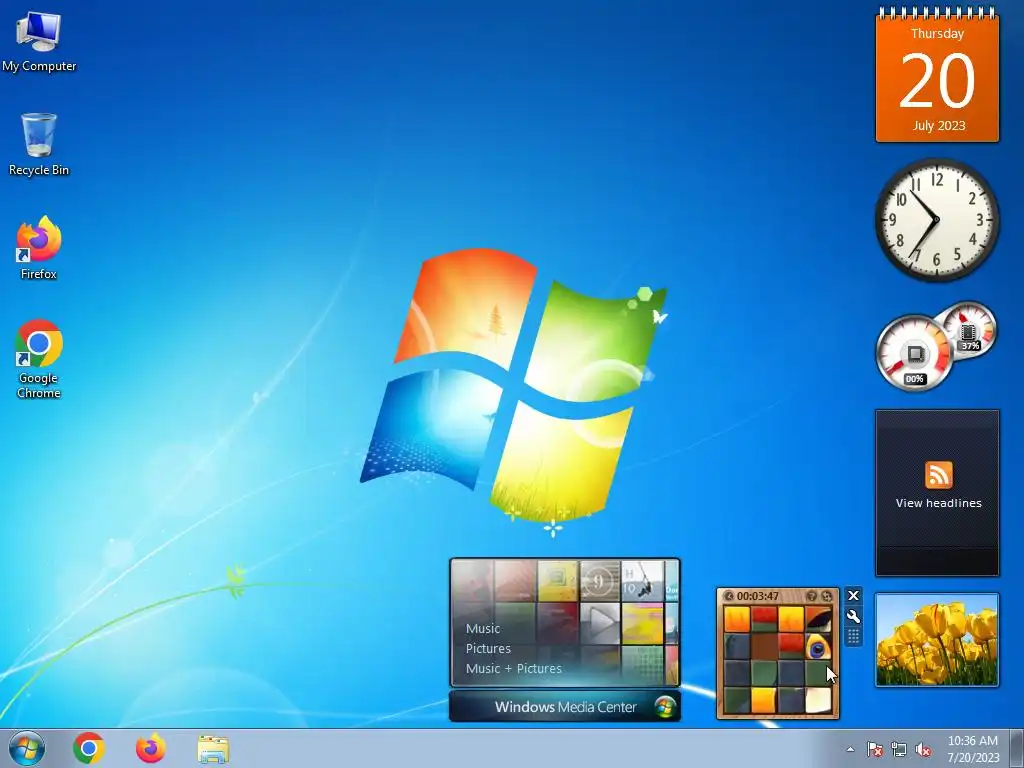The width and height of the screenshot is (1024, 768).
Task: Select the Google Chrome desktop shortcut
Action: (x=39, y=359)
